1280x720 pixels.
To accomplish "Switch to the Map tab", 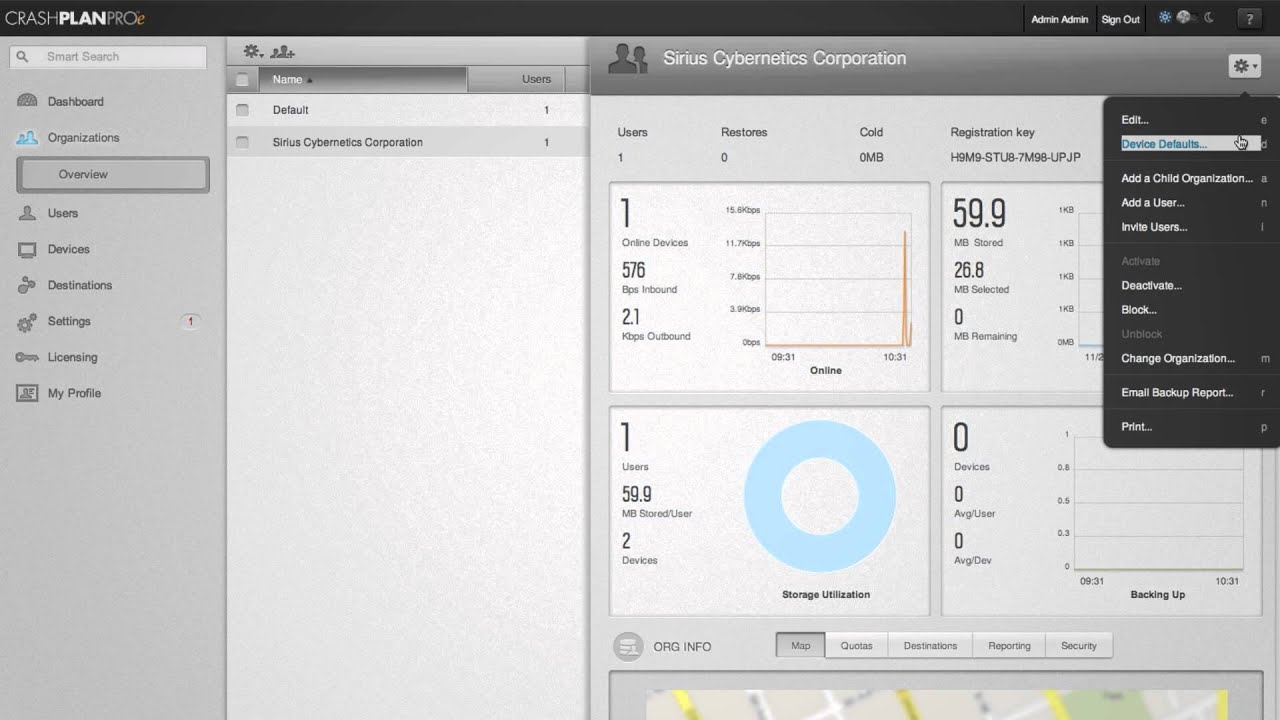I will point(800,646).
